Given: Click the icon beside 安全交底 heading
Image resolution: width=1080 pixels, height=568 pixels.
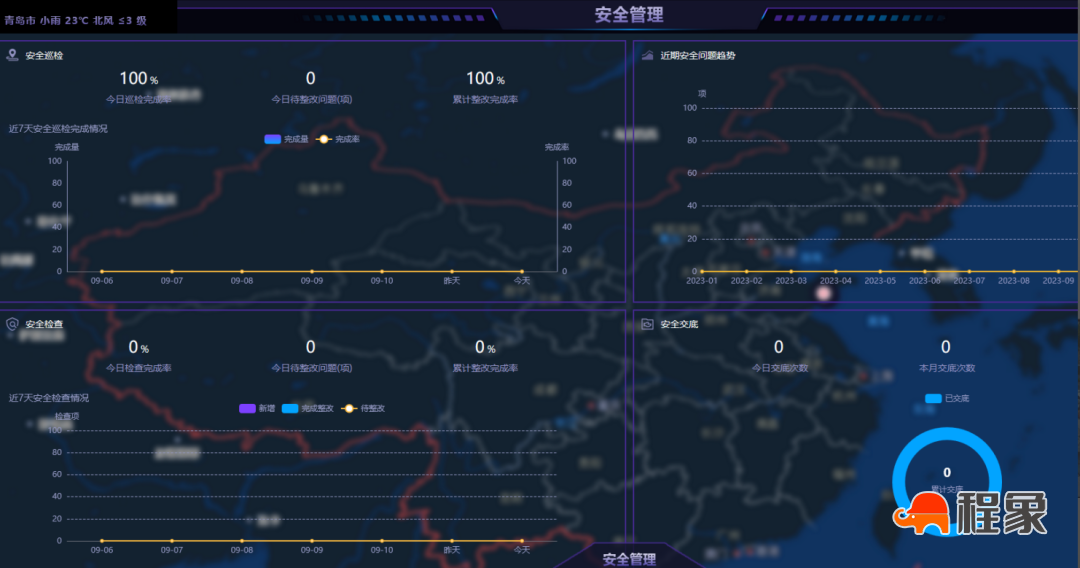Looking at the screenshot, I should pos(647,324).
